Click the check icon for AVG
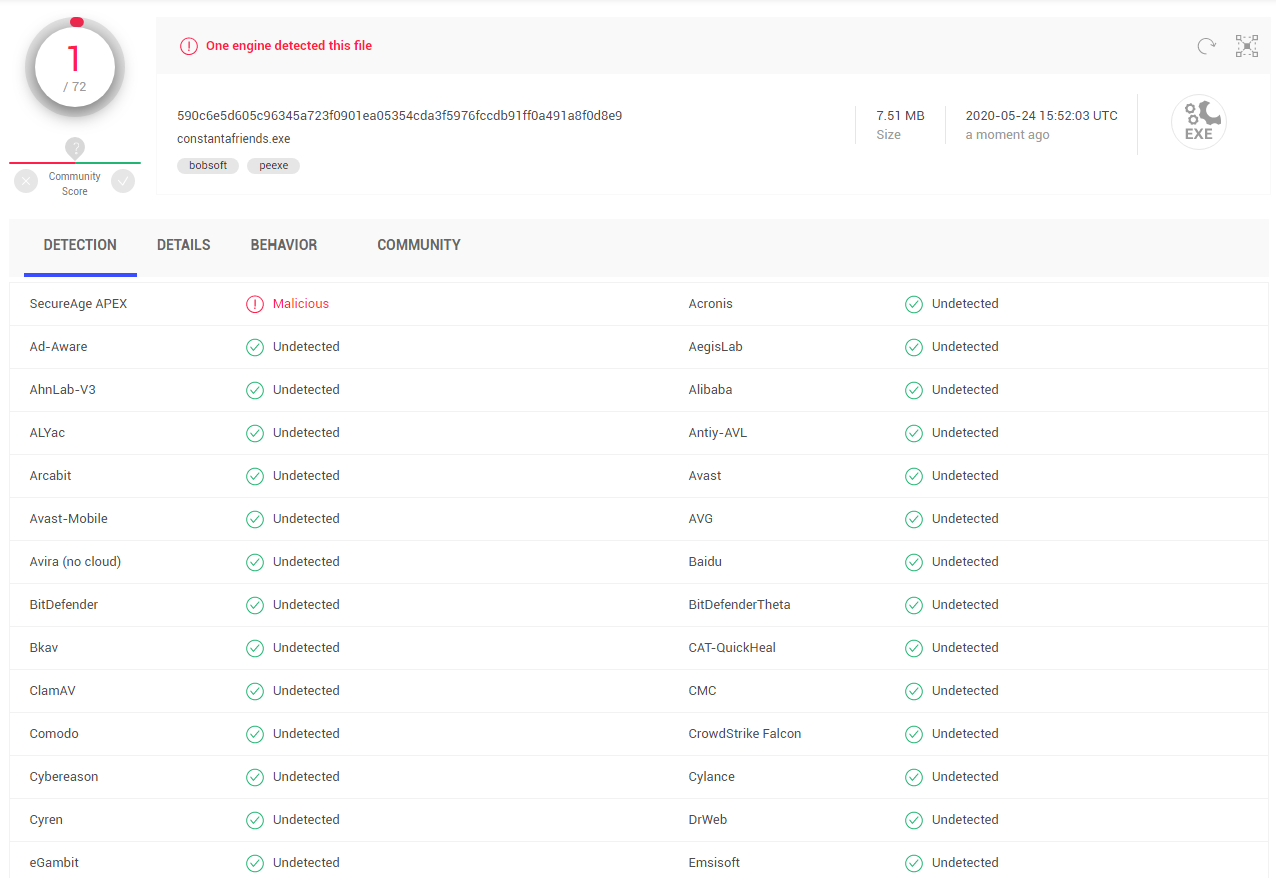 [914, 519]
